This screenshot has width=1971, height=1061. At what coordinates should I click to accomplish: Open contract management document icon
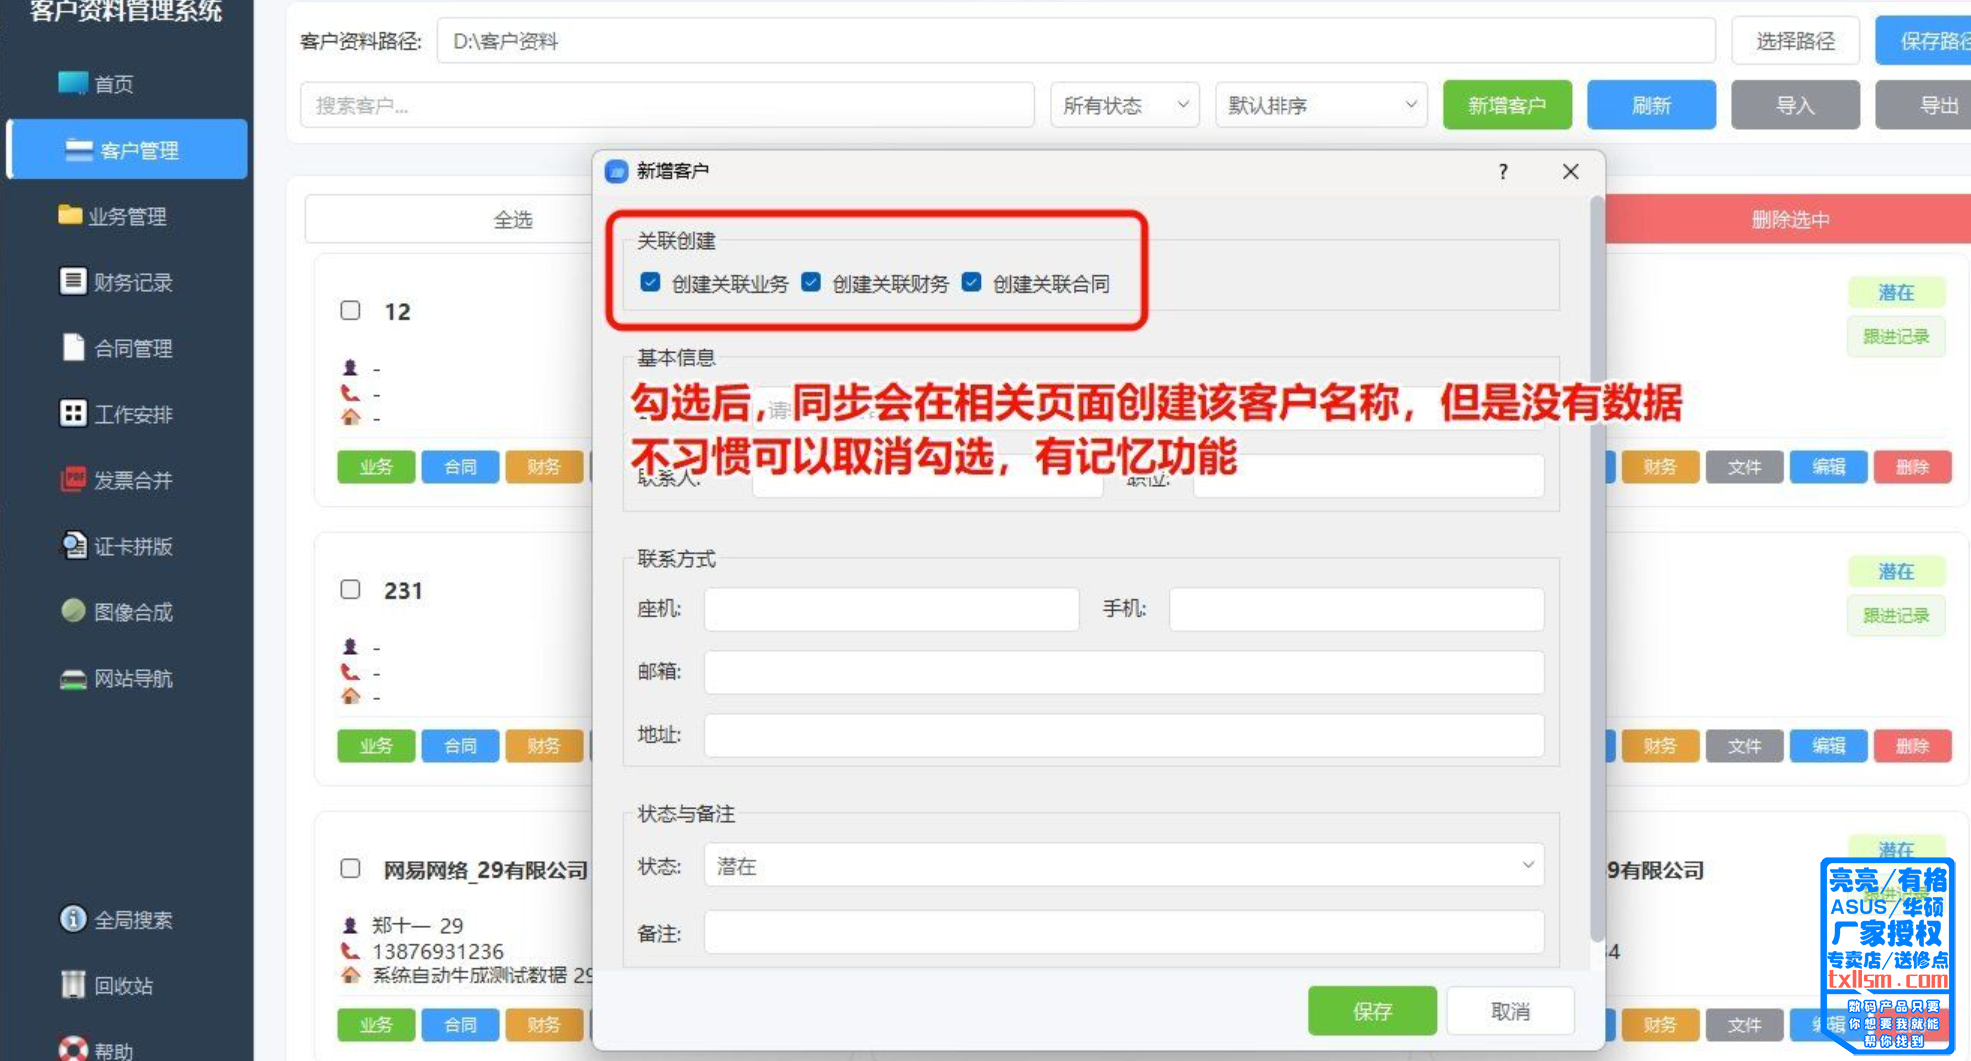pos(73,348)
